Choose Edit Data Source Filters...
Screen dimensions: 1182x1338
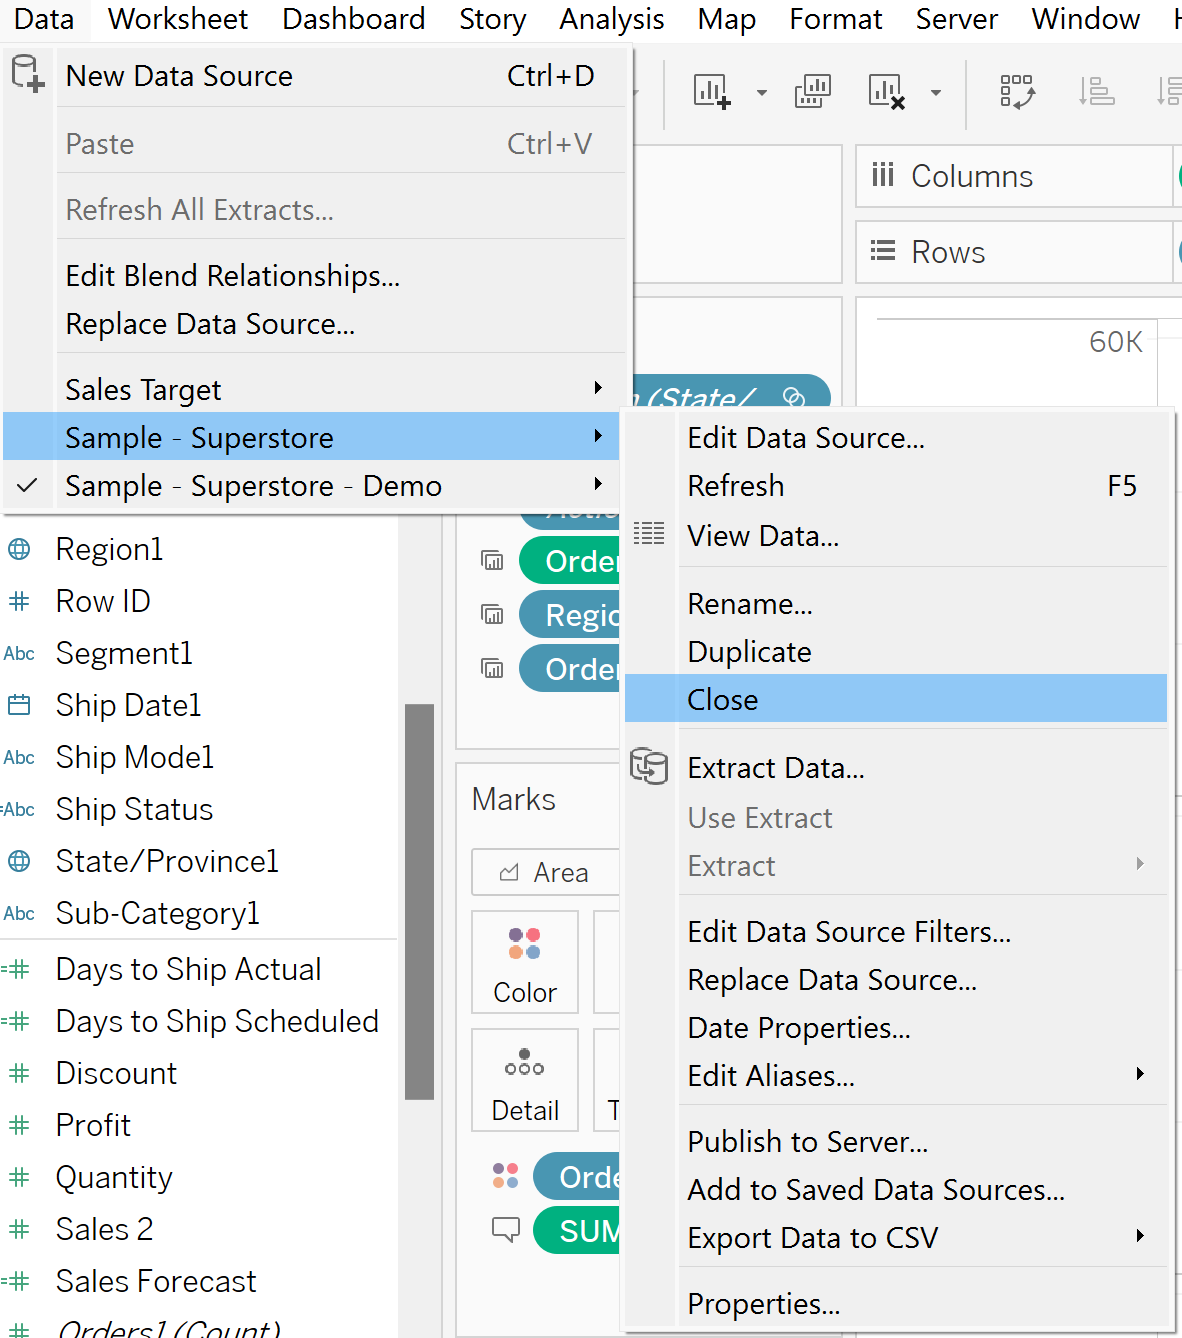point(849,932)
